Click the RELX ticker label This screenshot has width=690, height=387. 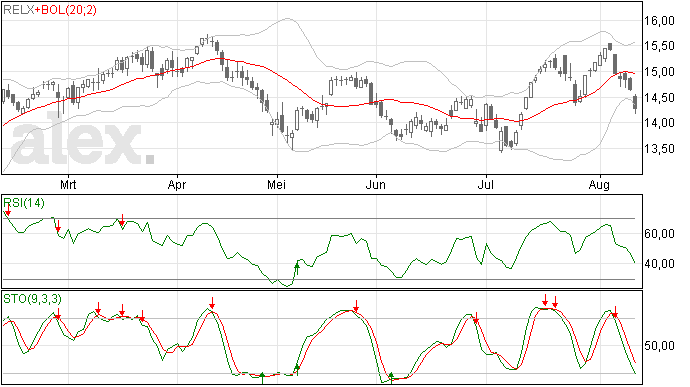point(19,10)
